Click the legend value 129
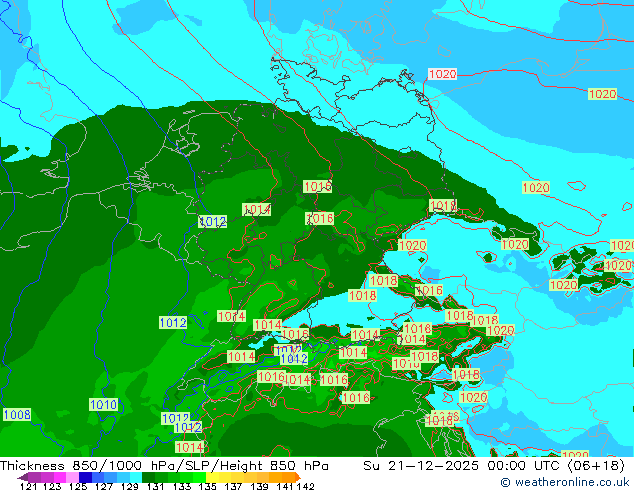The image size is (634, 490). click(x=129, y=486)
